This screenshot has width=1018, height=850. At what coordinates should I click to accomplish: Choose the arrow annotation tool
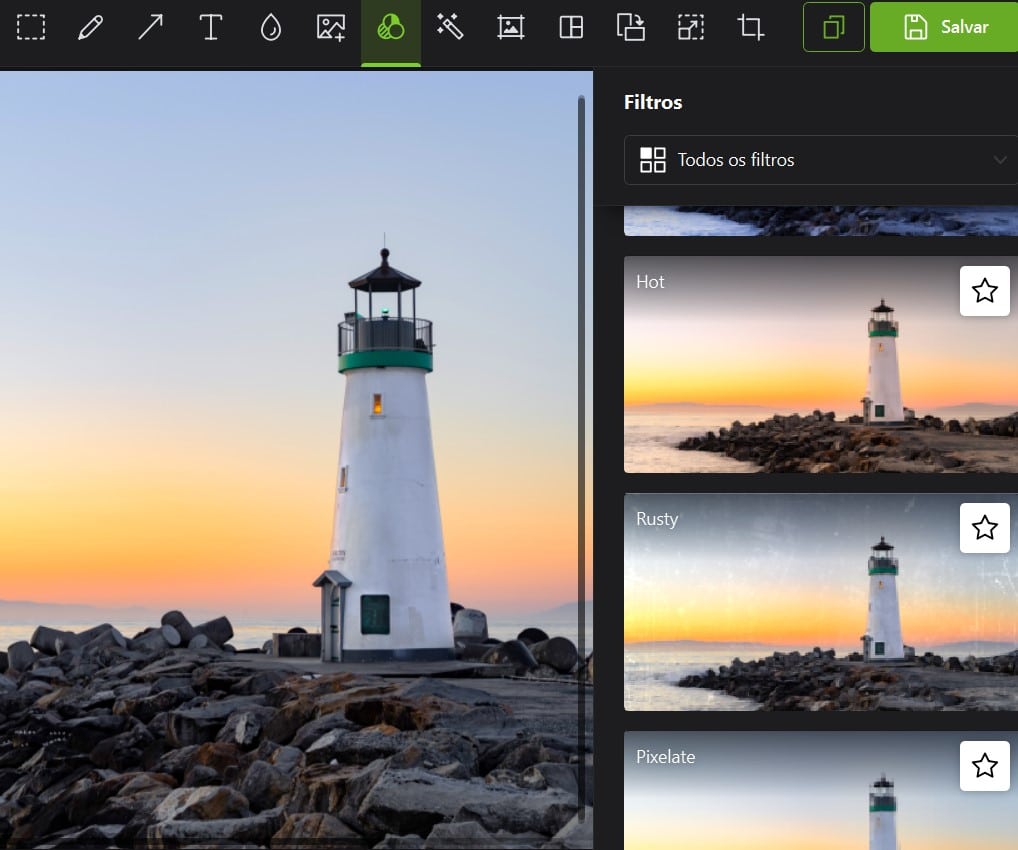point(151,27)
